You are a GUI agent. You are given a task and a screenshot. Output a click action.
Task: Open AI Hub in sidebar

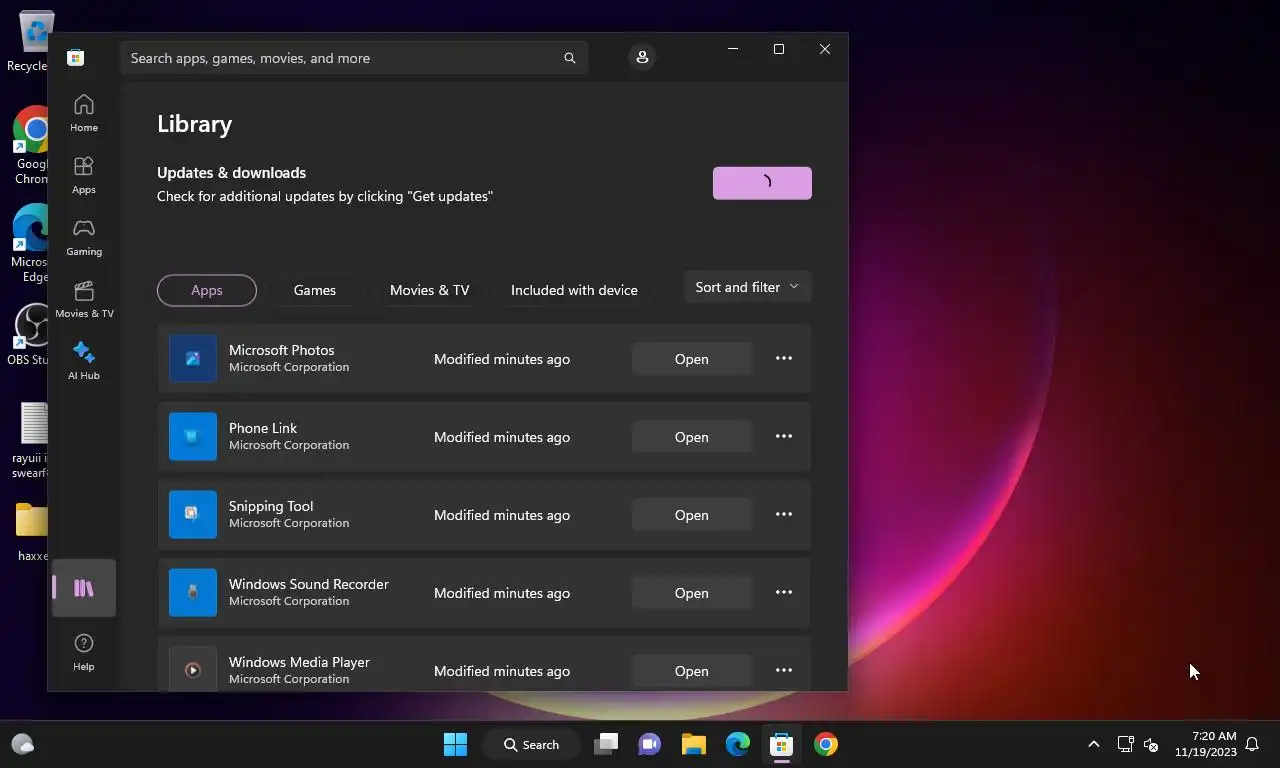[x=84, y=361]
